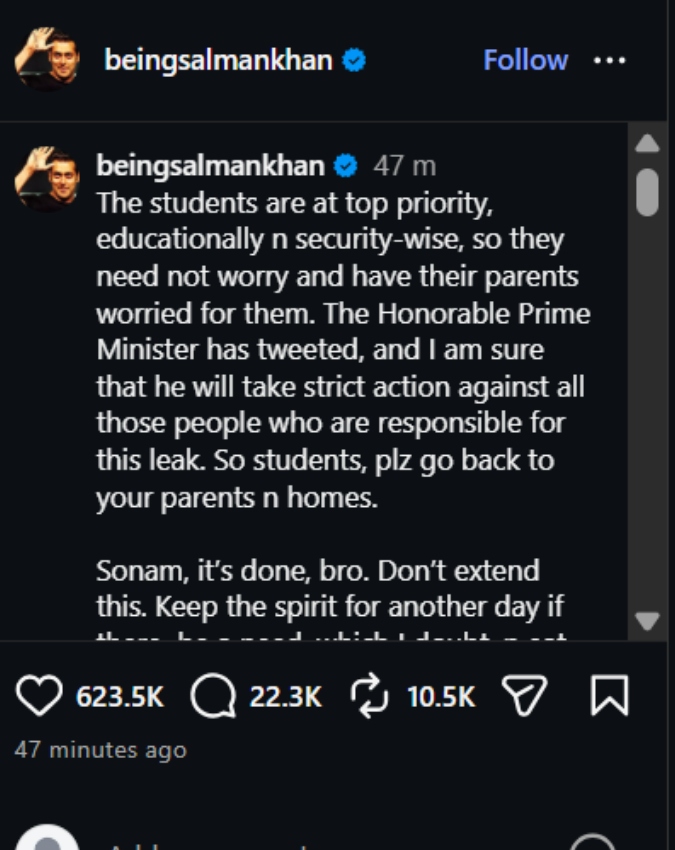Click the verified badge in the header
675x850 pixels.
coord(354,60)
